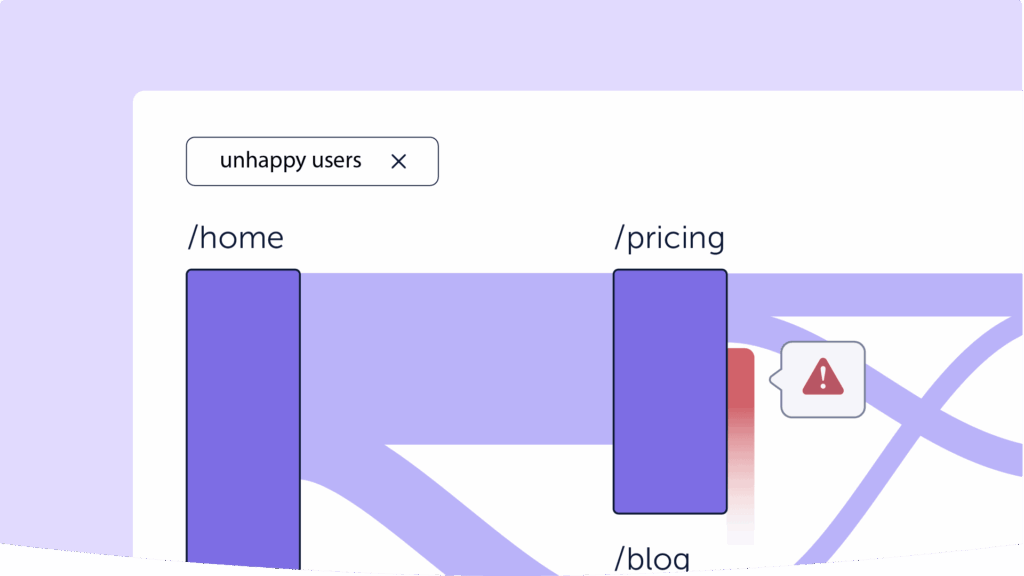This screenshot has width=1024, height=576.
Task: Remove the unhappy users filter via X
Action: (398, 161)
